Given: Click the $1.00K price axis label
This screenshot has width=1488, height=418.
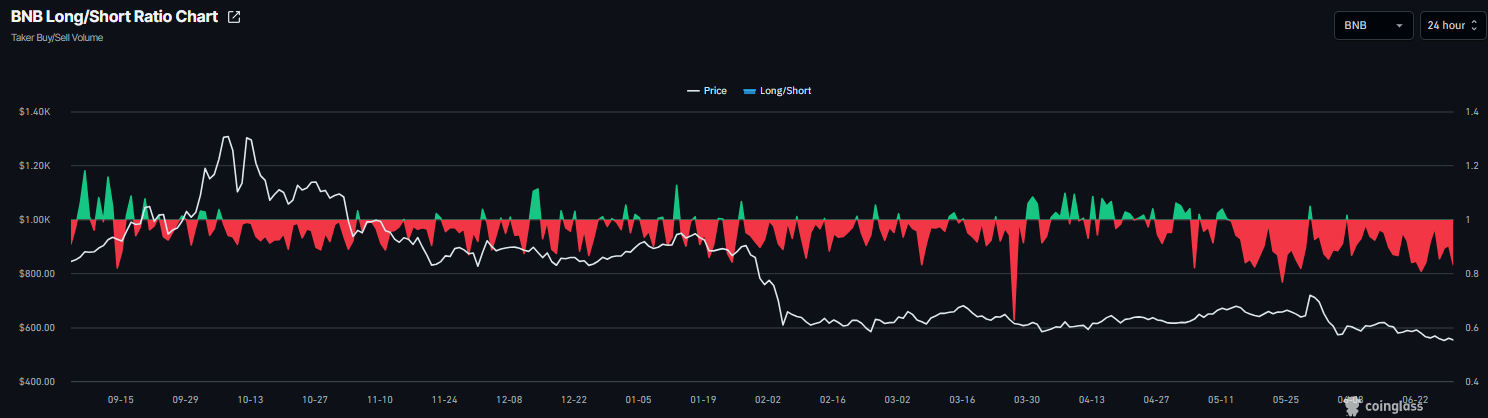Looking at the screenshot, I should (x=34, y=220).
